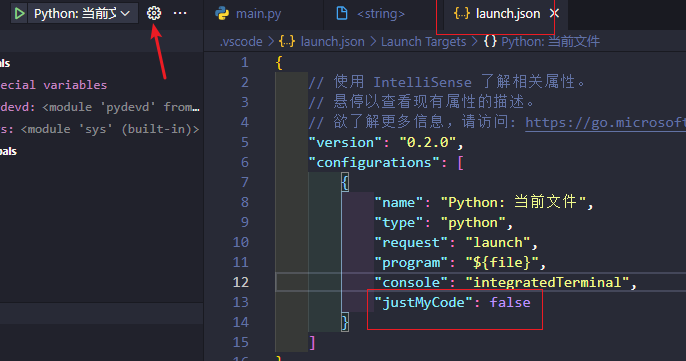Open the https://go.microsoft link in comment

click(x=605, y=123)
